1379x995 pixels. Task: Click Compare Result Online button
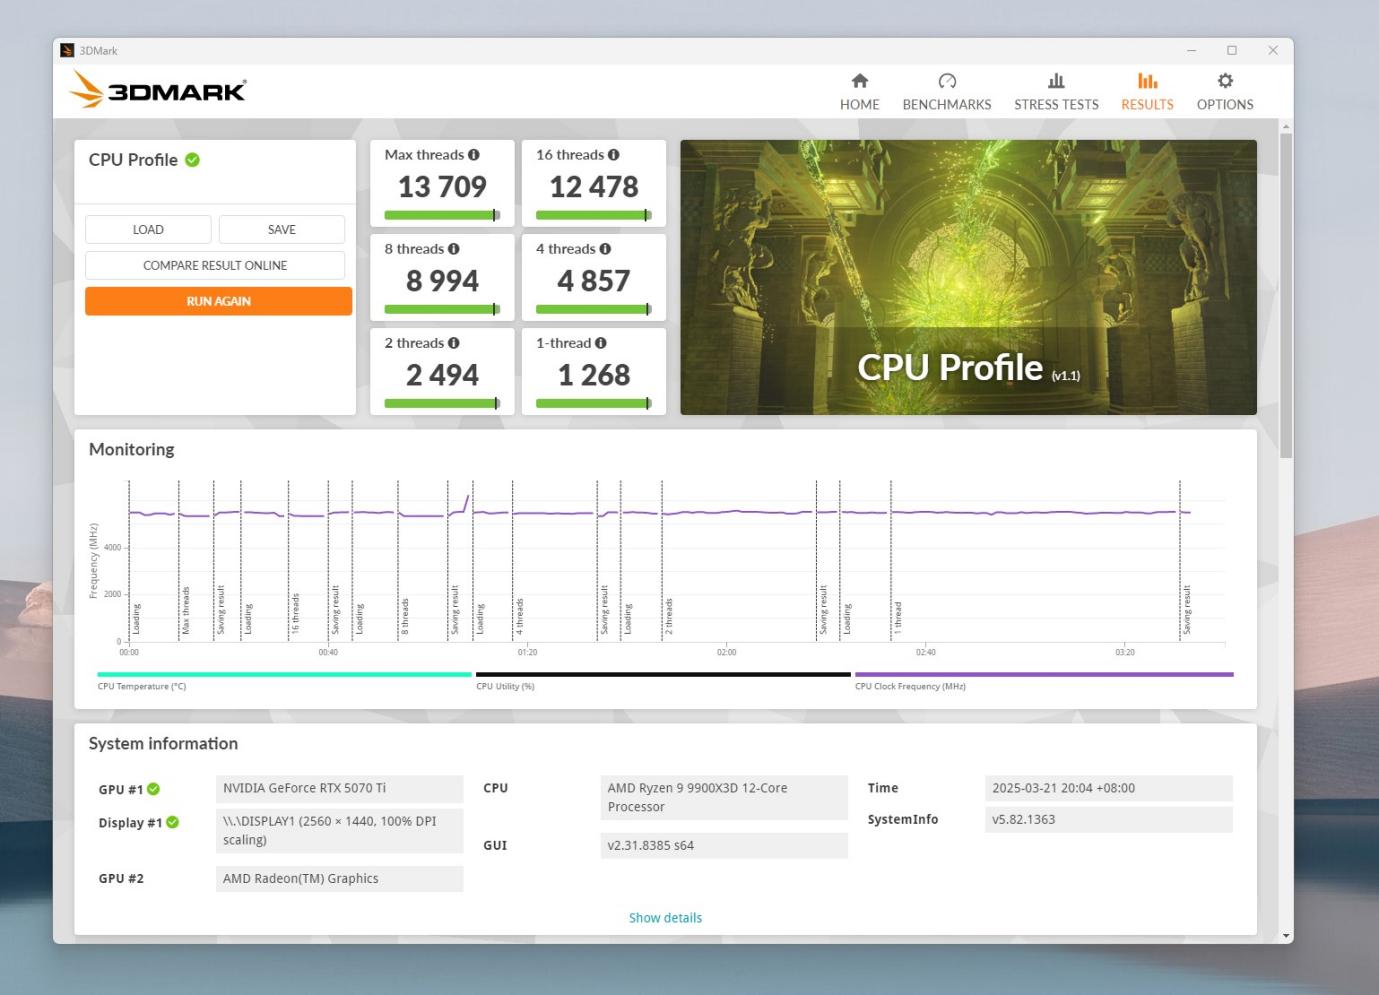click(x=215, y=266)
